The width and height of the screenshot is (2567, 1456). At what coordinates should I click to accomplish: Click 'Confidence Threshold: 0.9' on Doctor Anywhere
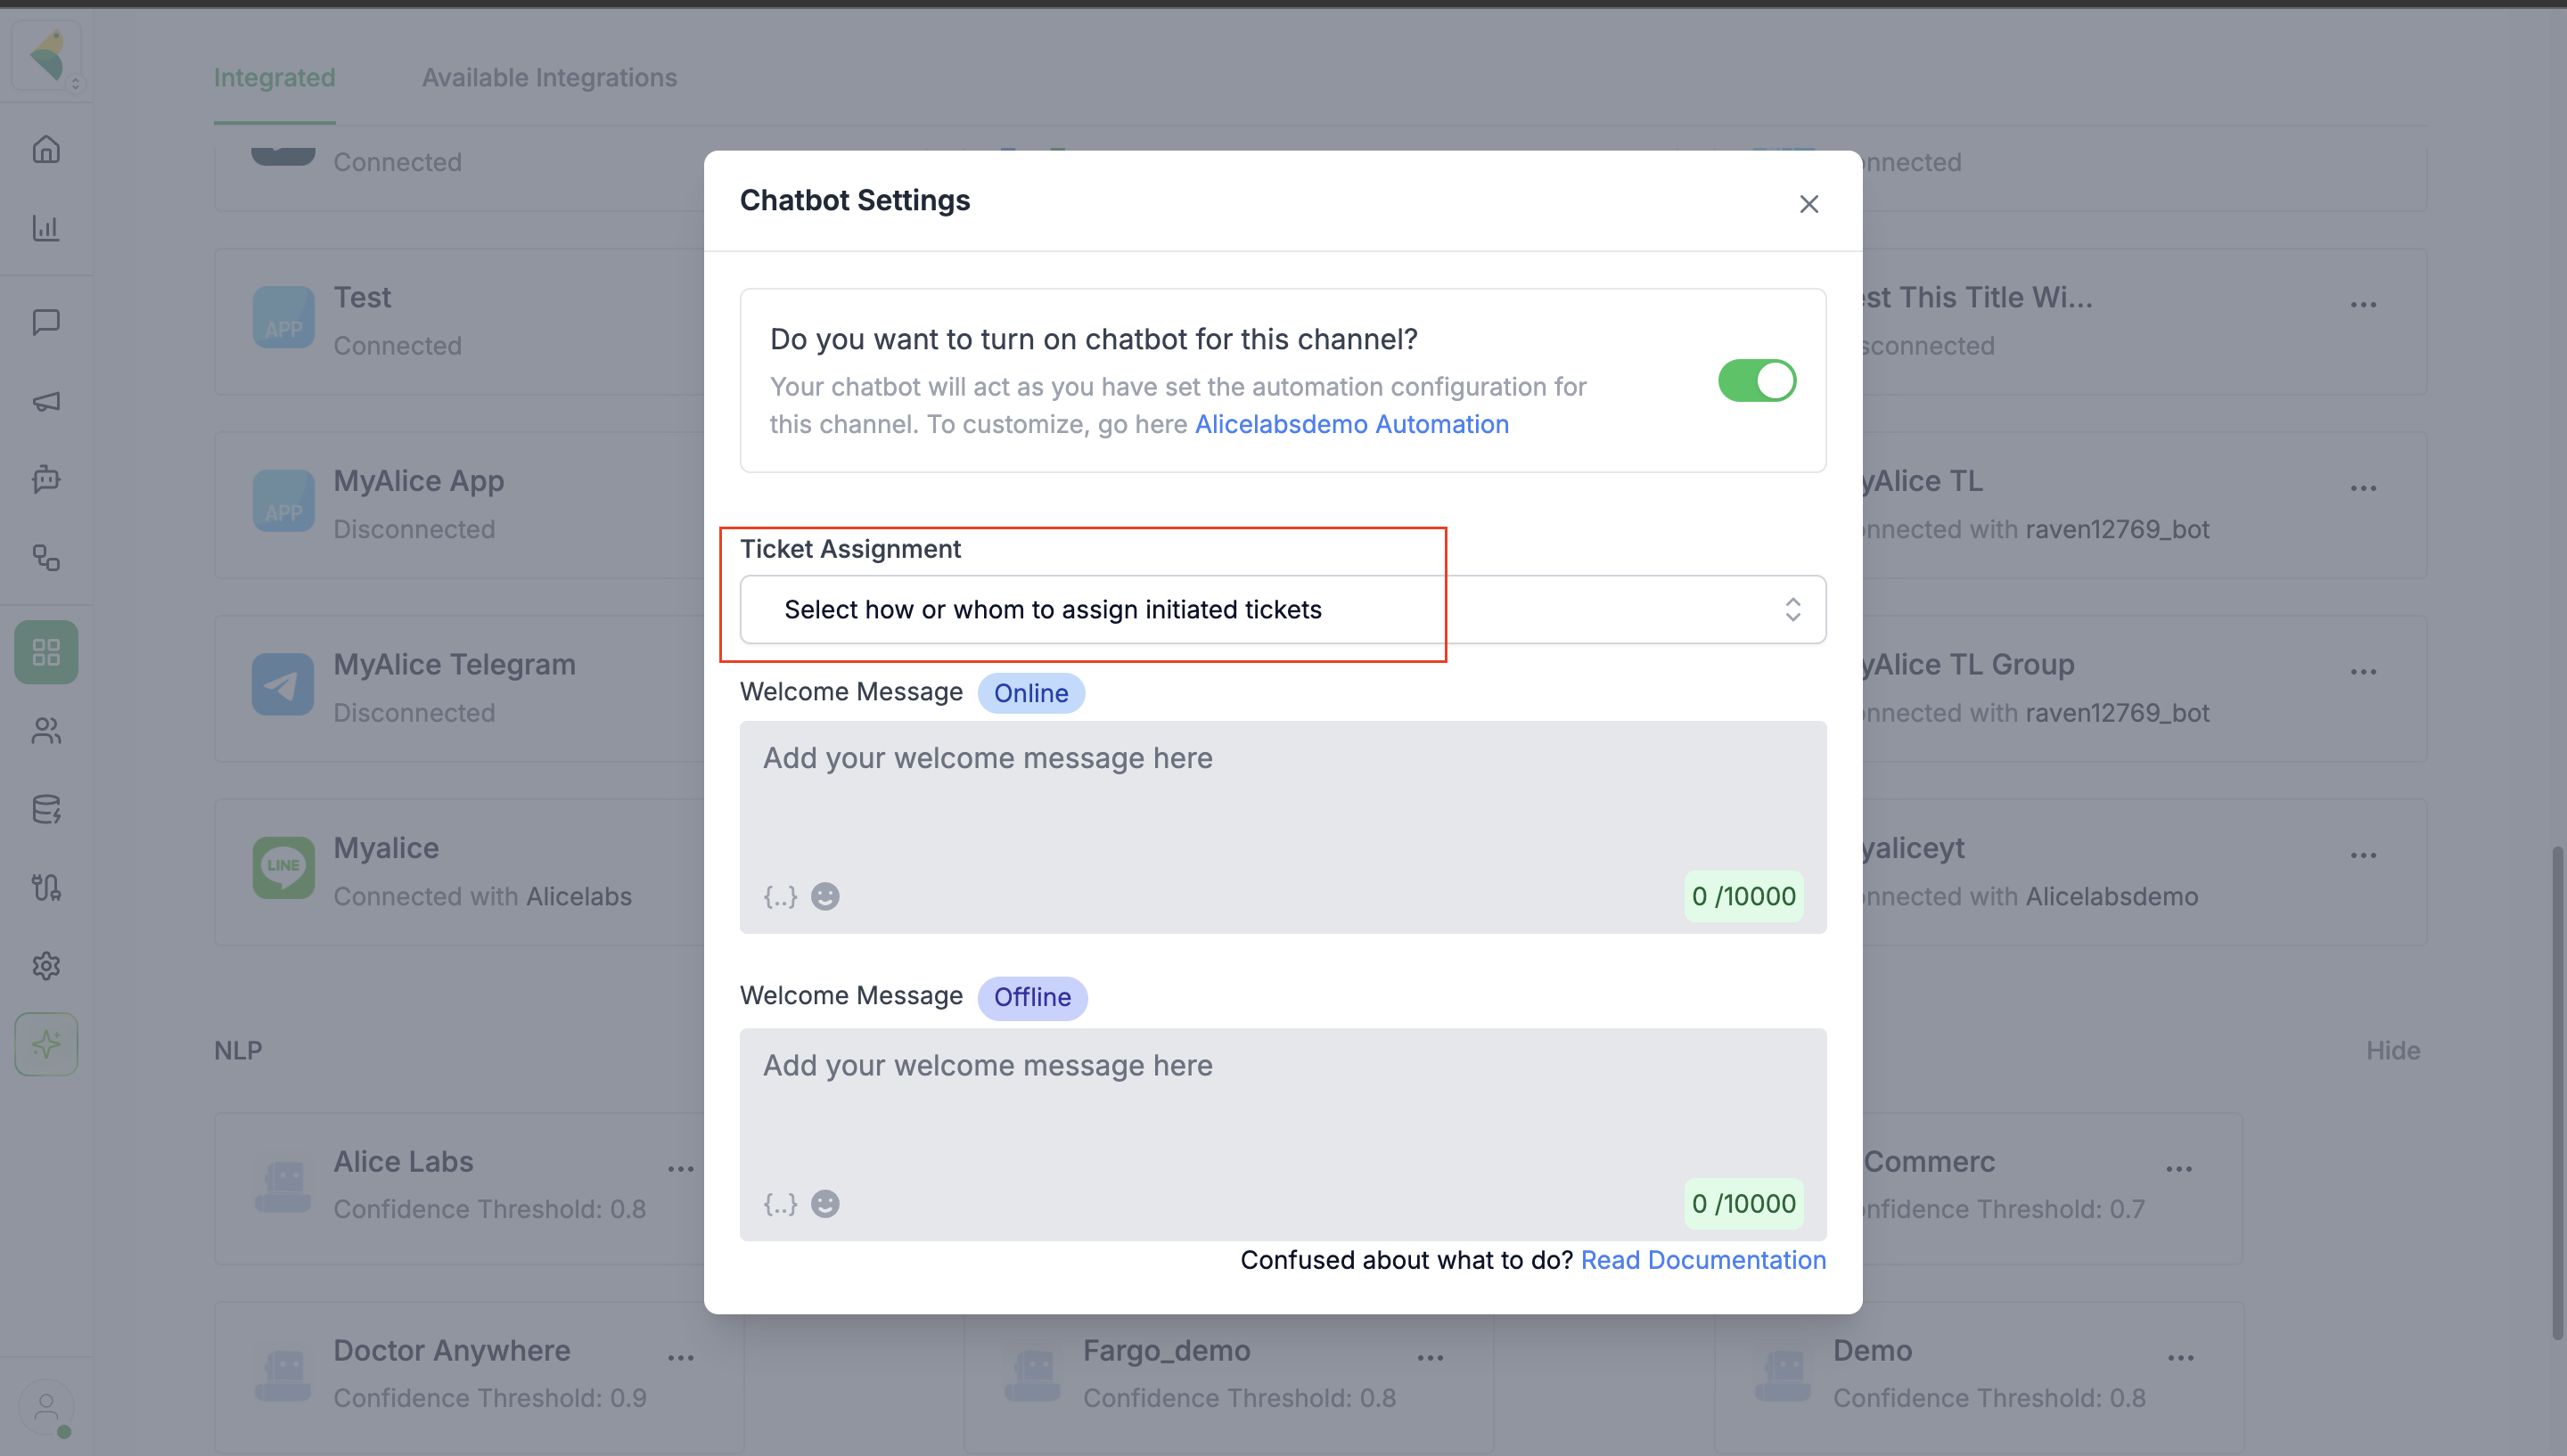(x=490, y=1398)
